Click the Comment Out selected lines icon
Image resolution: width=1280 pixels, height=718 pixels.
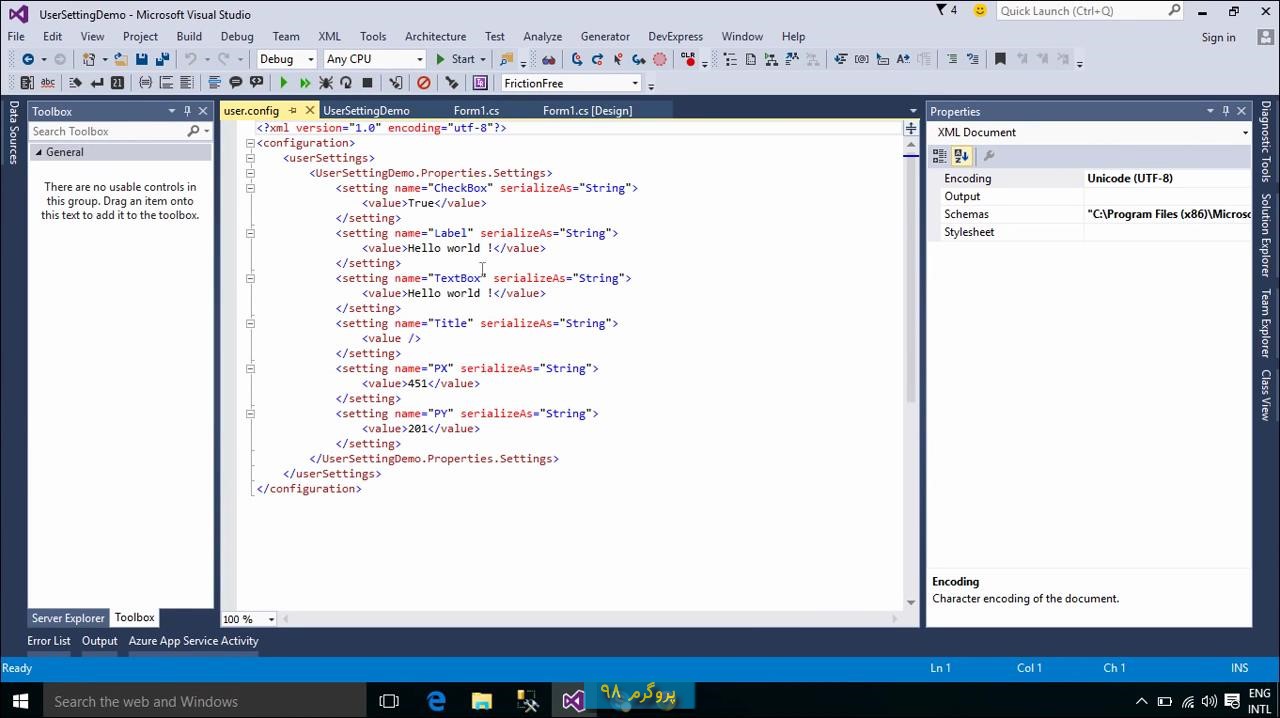point(236,82)
